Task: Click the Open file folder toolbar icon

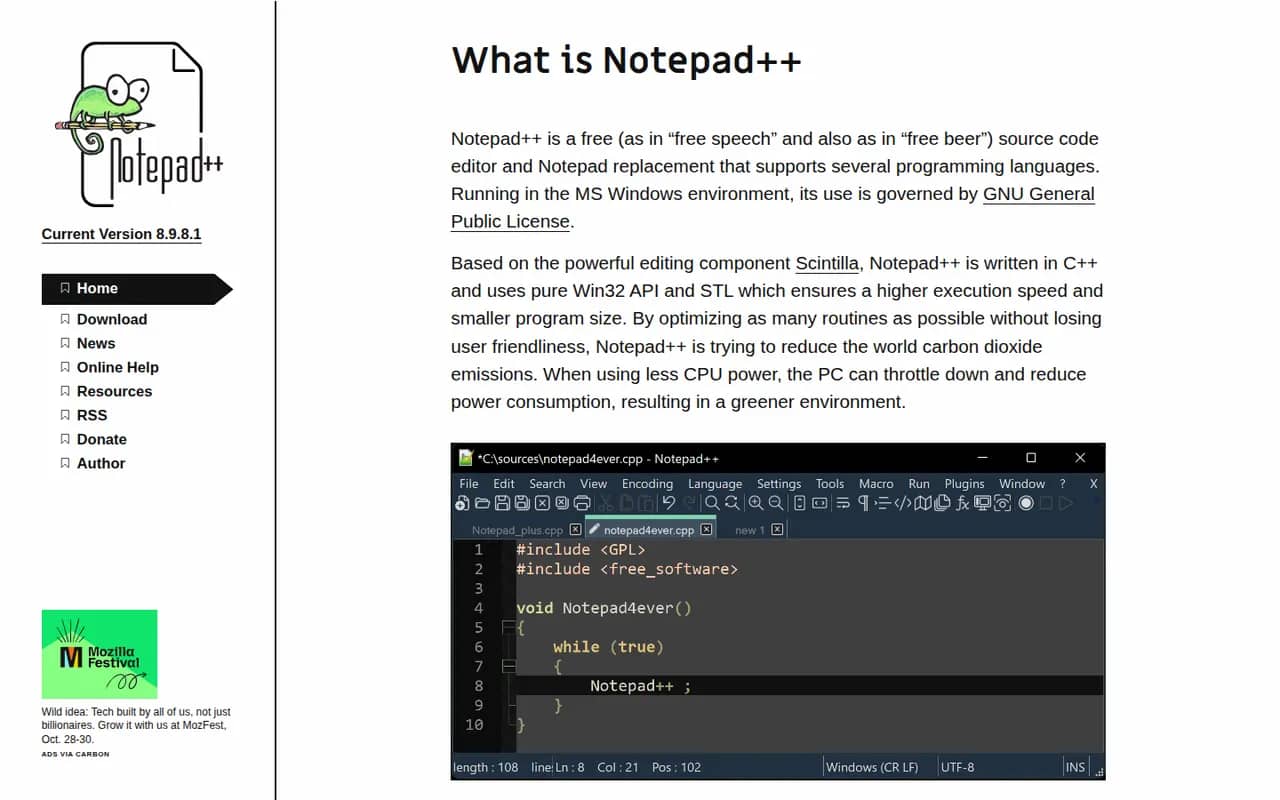Action: click(x=482, y=503)
